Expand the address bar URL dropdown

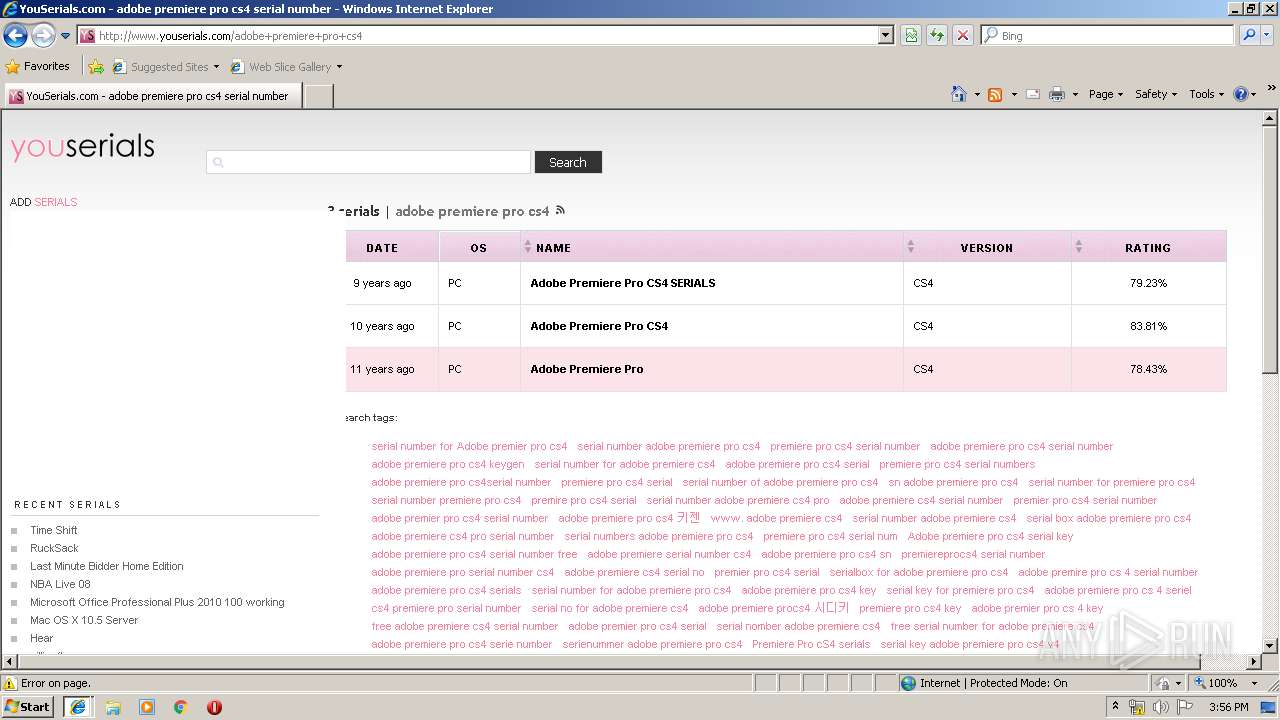point(886,35)
